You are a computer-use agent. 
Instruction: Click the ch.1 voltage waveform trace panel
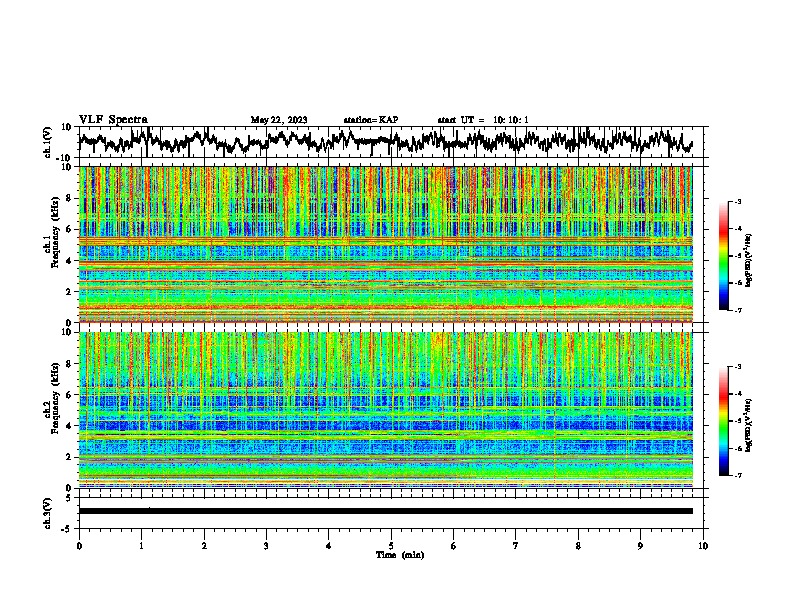coord(393,142)
